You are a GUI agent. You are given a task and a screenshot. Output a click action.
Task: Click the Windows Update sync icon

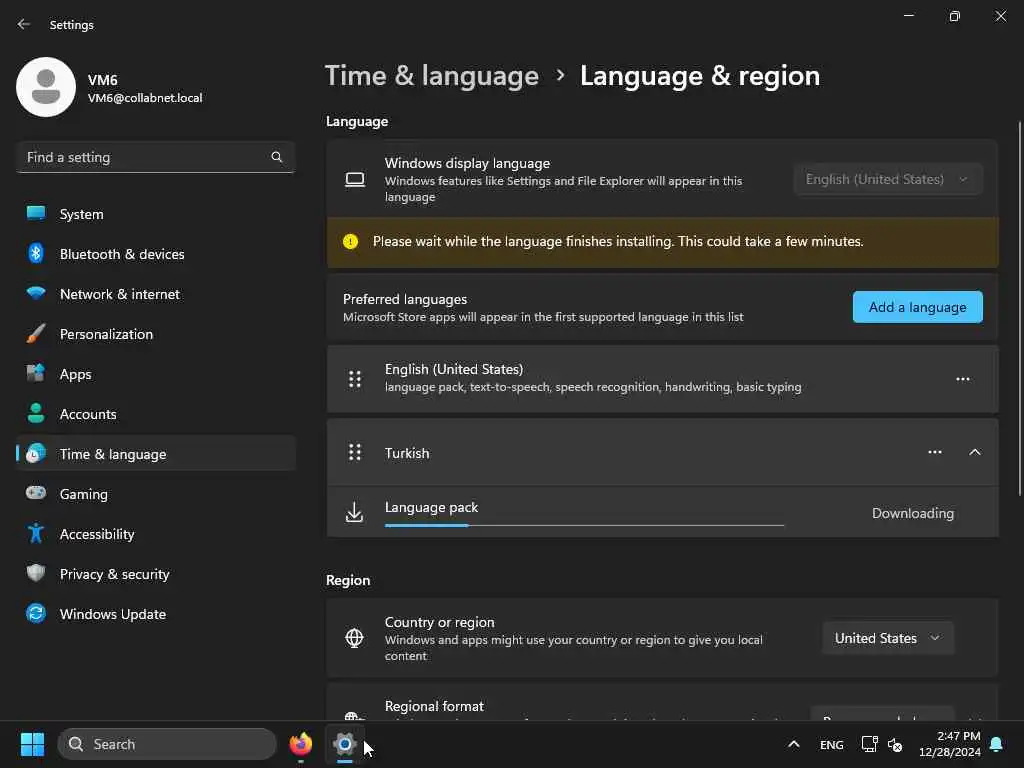pyautogui.click(x=36, y=613)
